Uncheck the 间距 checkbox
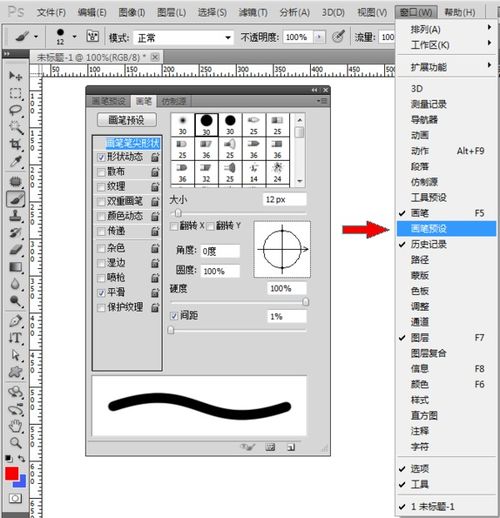 click(x=174, y=316)
